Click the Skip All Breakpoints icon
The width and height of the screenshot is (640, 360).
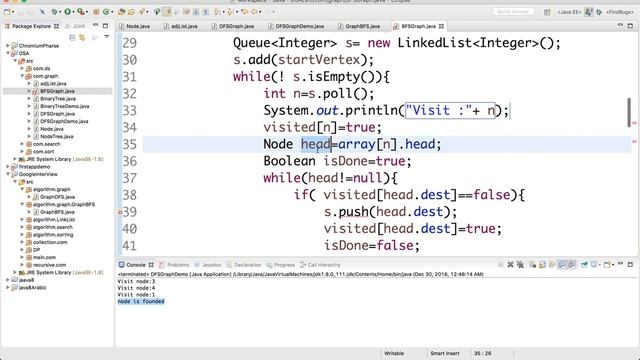[x=42, y=12]
